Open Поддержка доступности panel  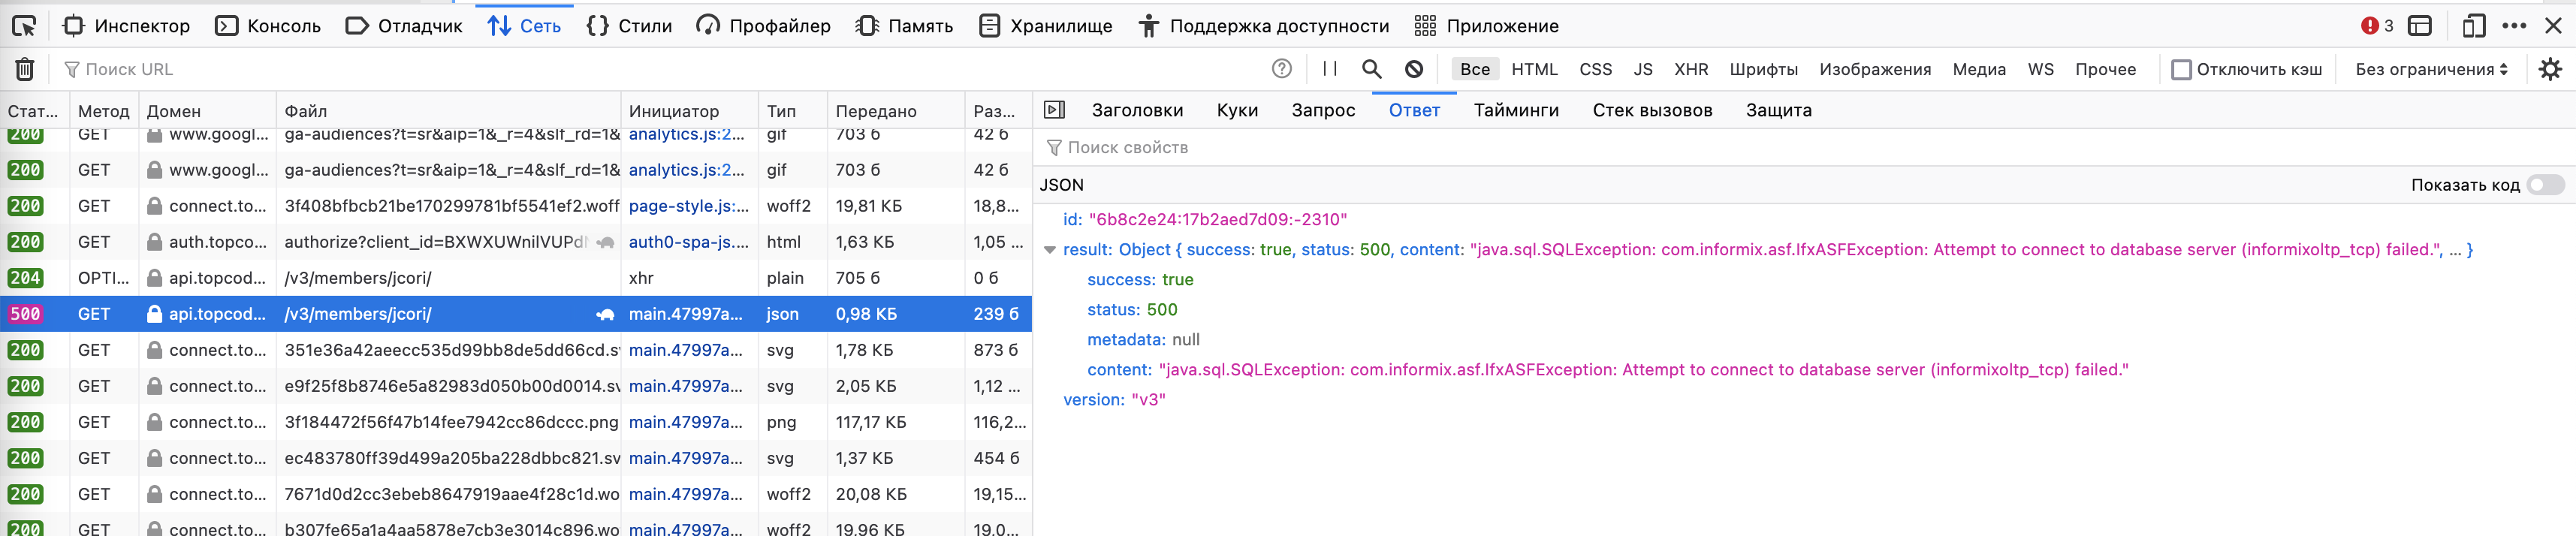pyautogui.click(x=1264, y=26)
